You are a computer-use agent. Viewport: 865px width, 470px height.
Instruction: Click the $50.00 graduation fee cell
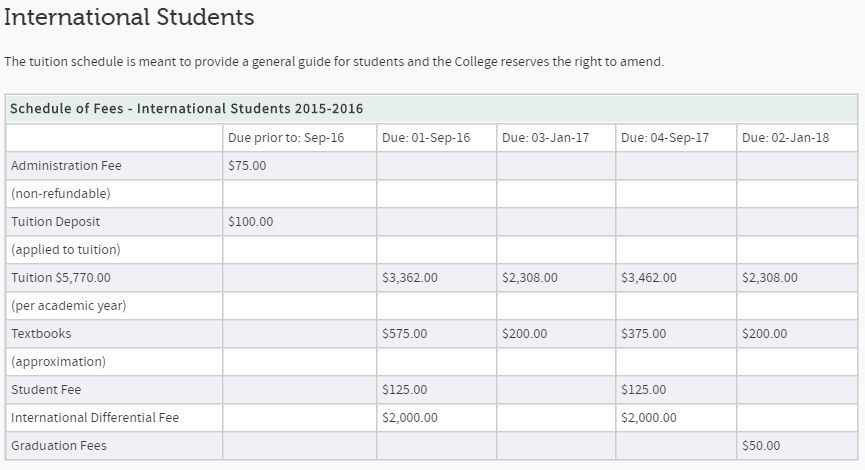pyautogui.click(x=761, y=446)
